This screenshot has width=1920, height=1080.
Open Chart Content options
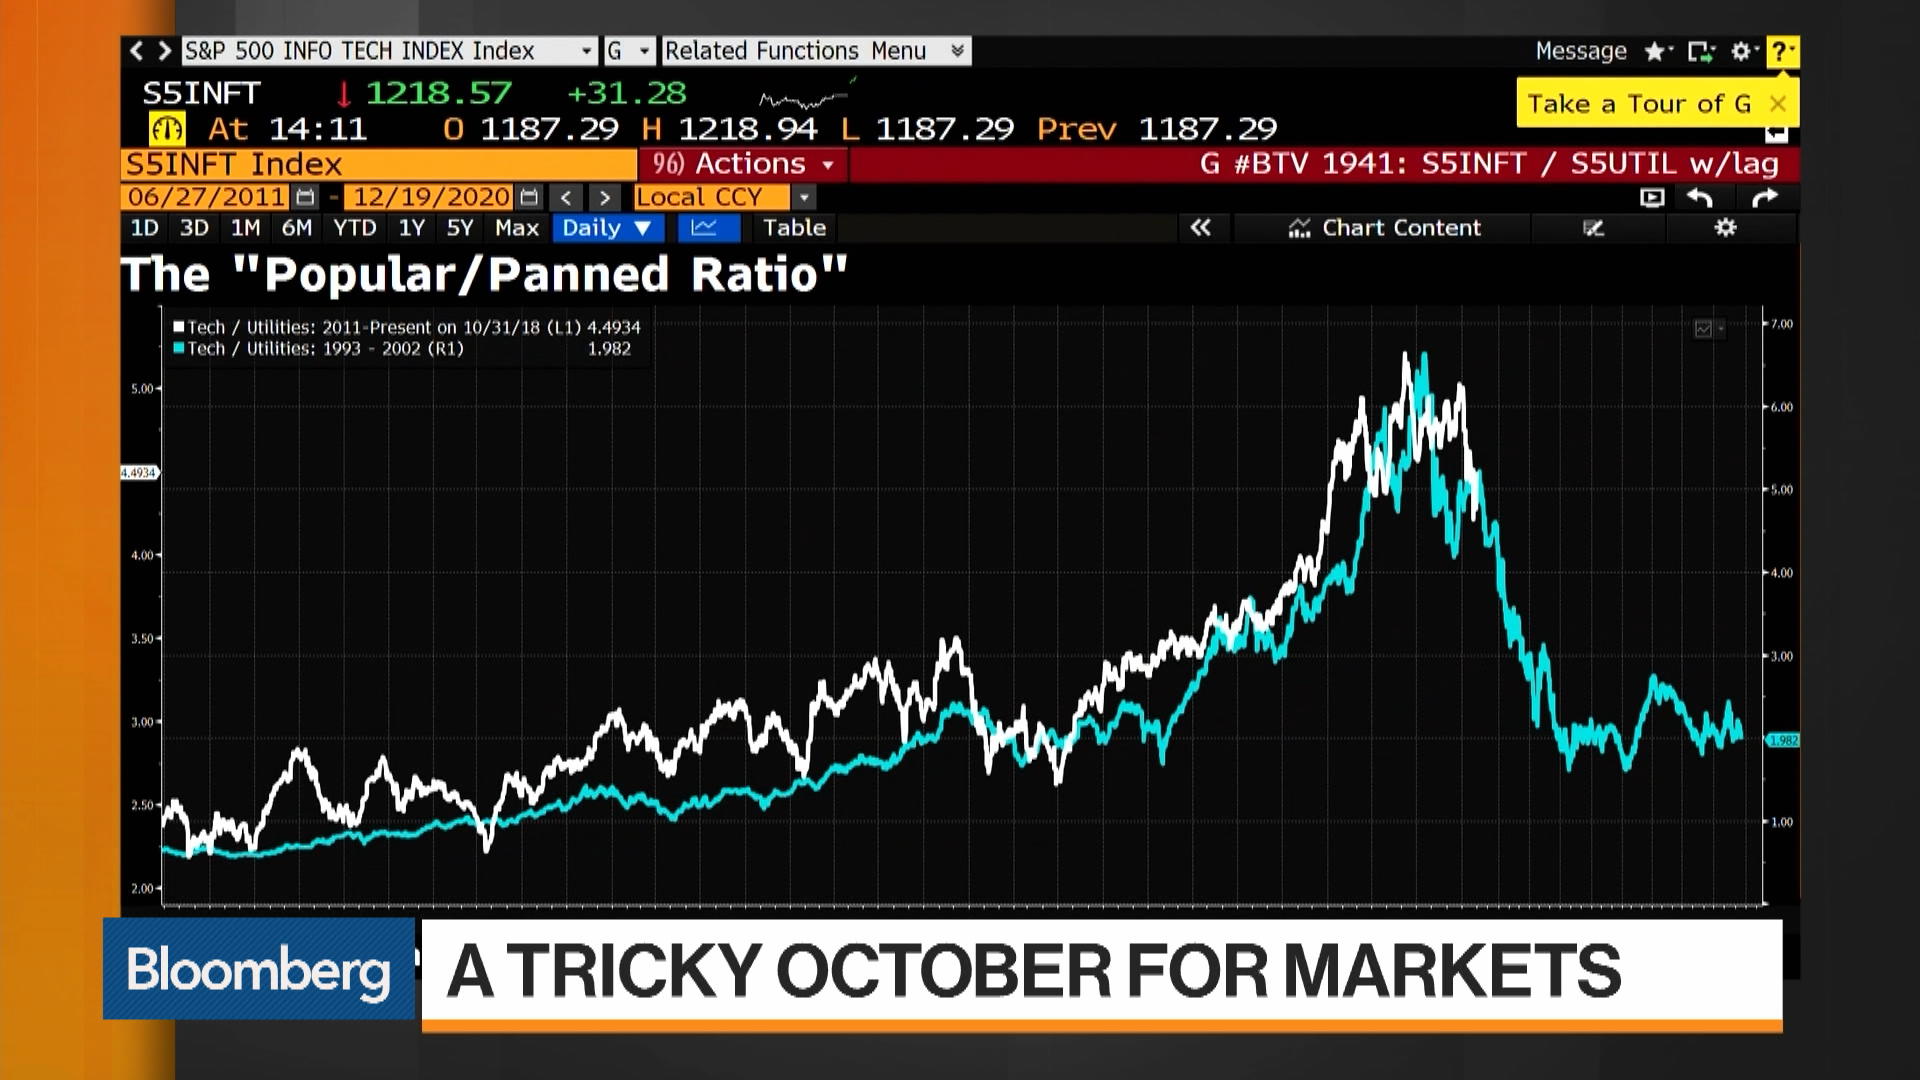(1388, 228)
